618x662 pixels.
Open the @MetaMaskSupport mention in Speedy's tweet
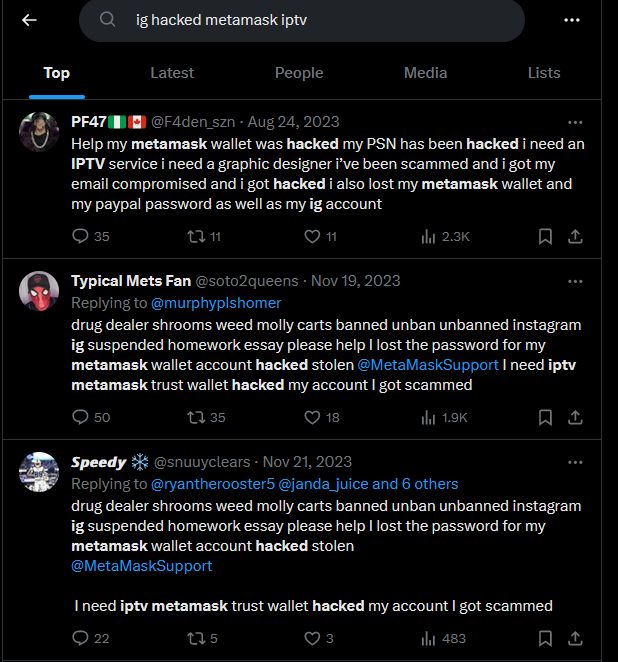point(142,566)
